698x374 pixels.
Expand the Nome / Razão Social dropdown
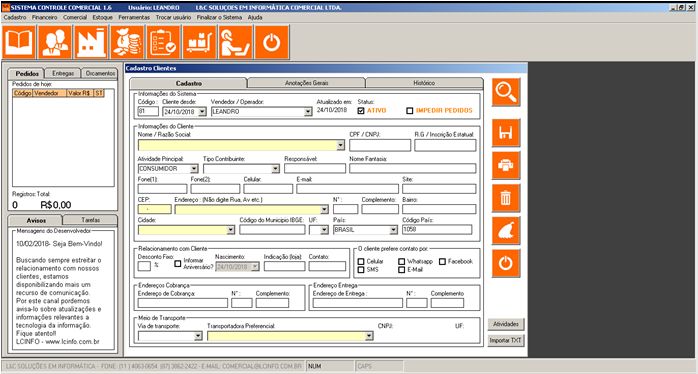[340, 145]
